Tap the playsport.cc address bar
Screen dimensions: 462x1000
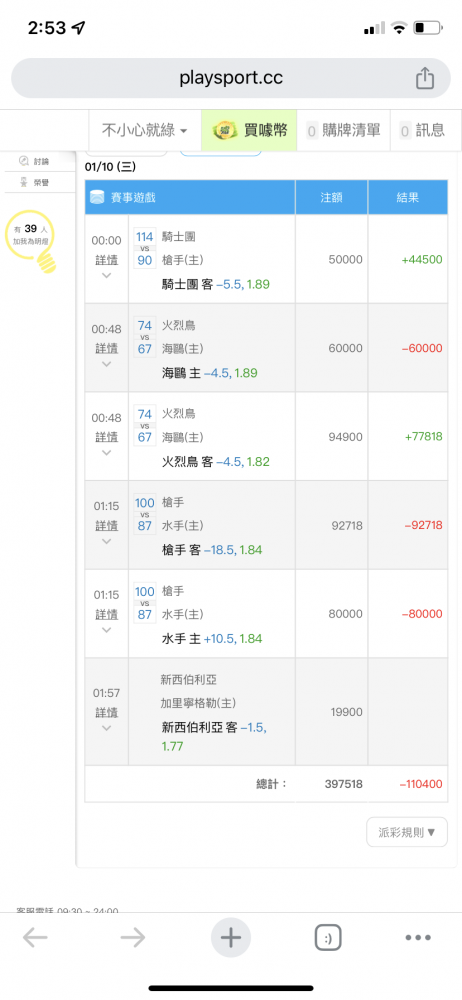click(230, 78)
